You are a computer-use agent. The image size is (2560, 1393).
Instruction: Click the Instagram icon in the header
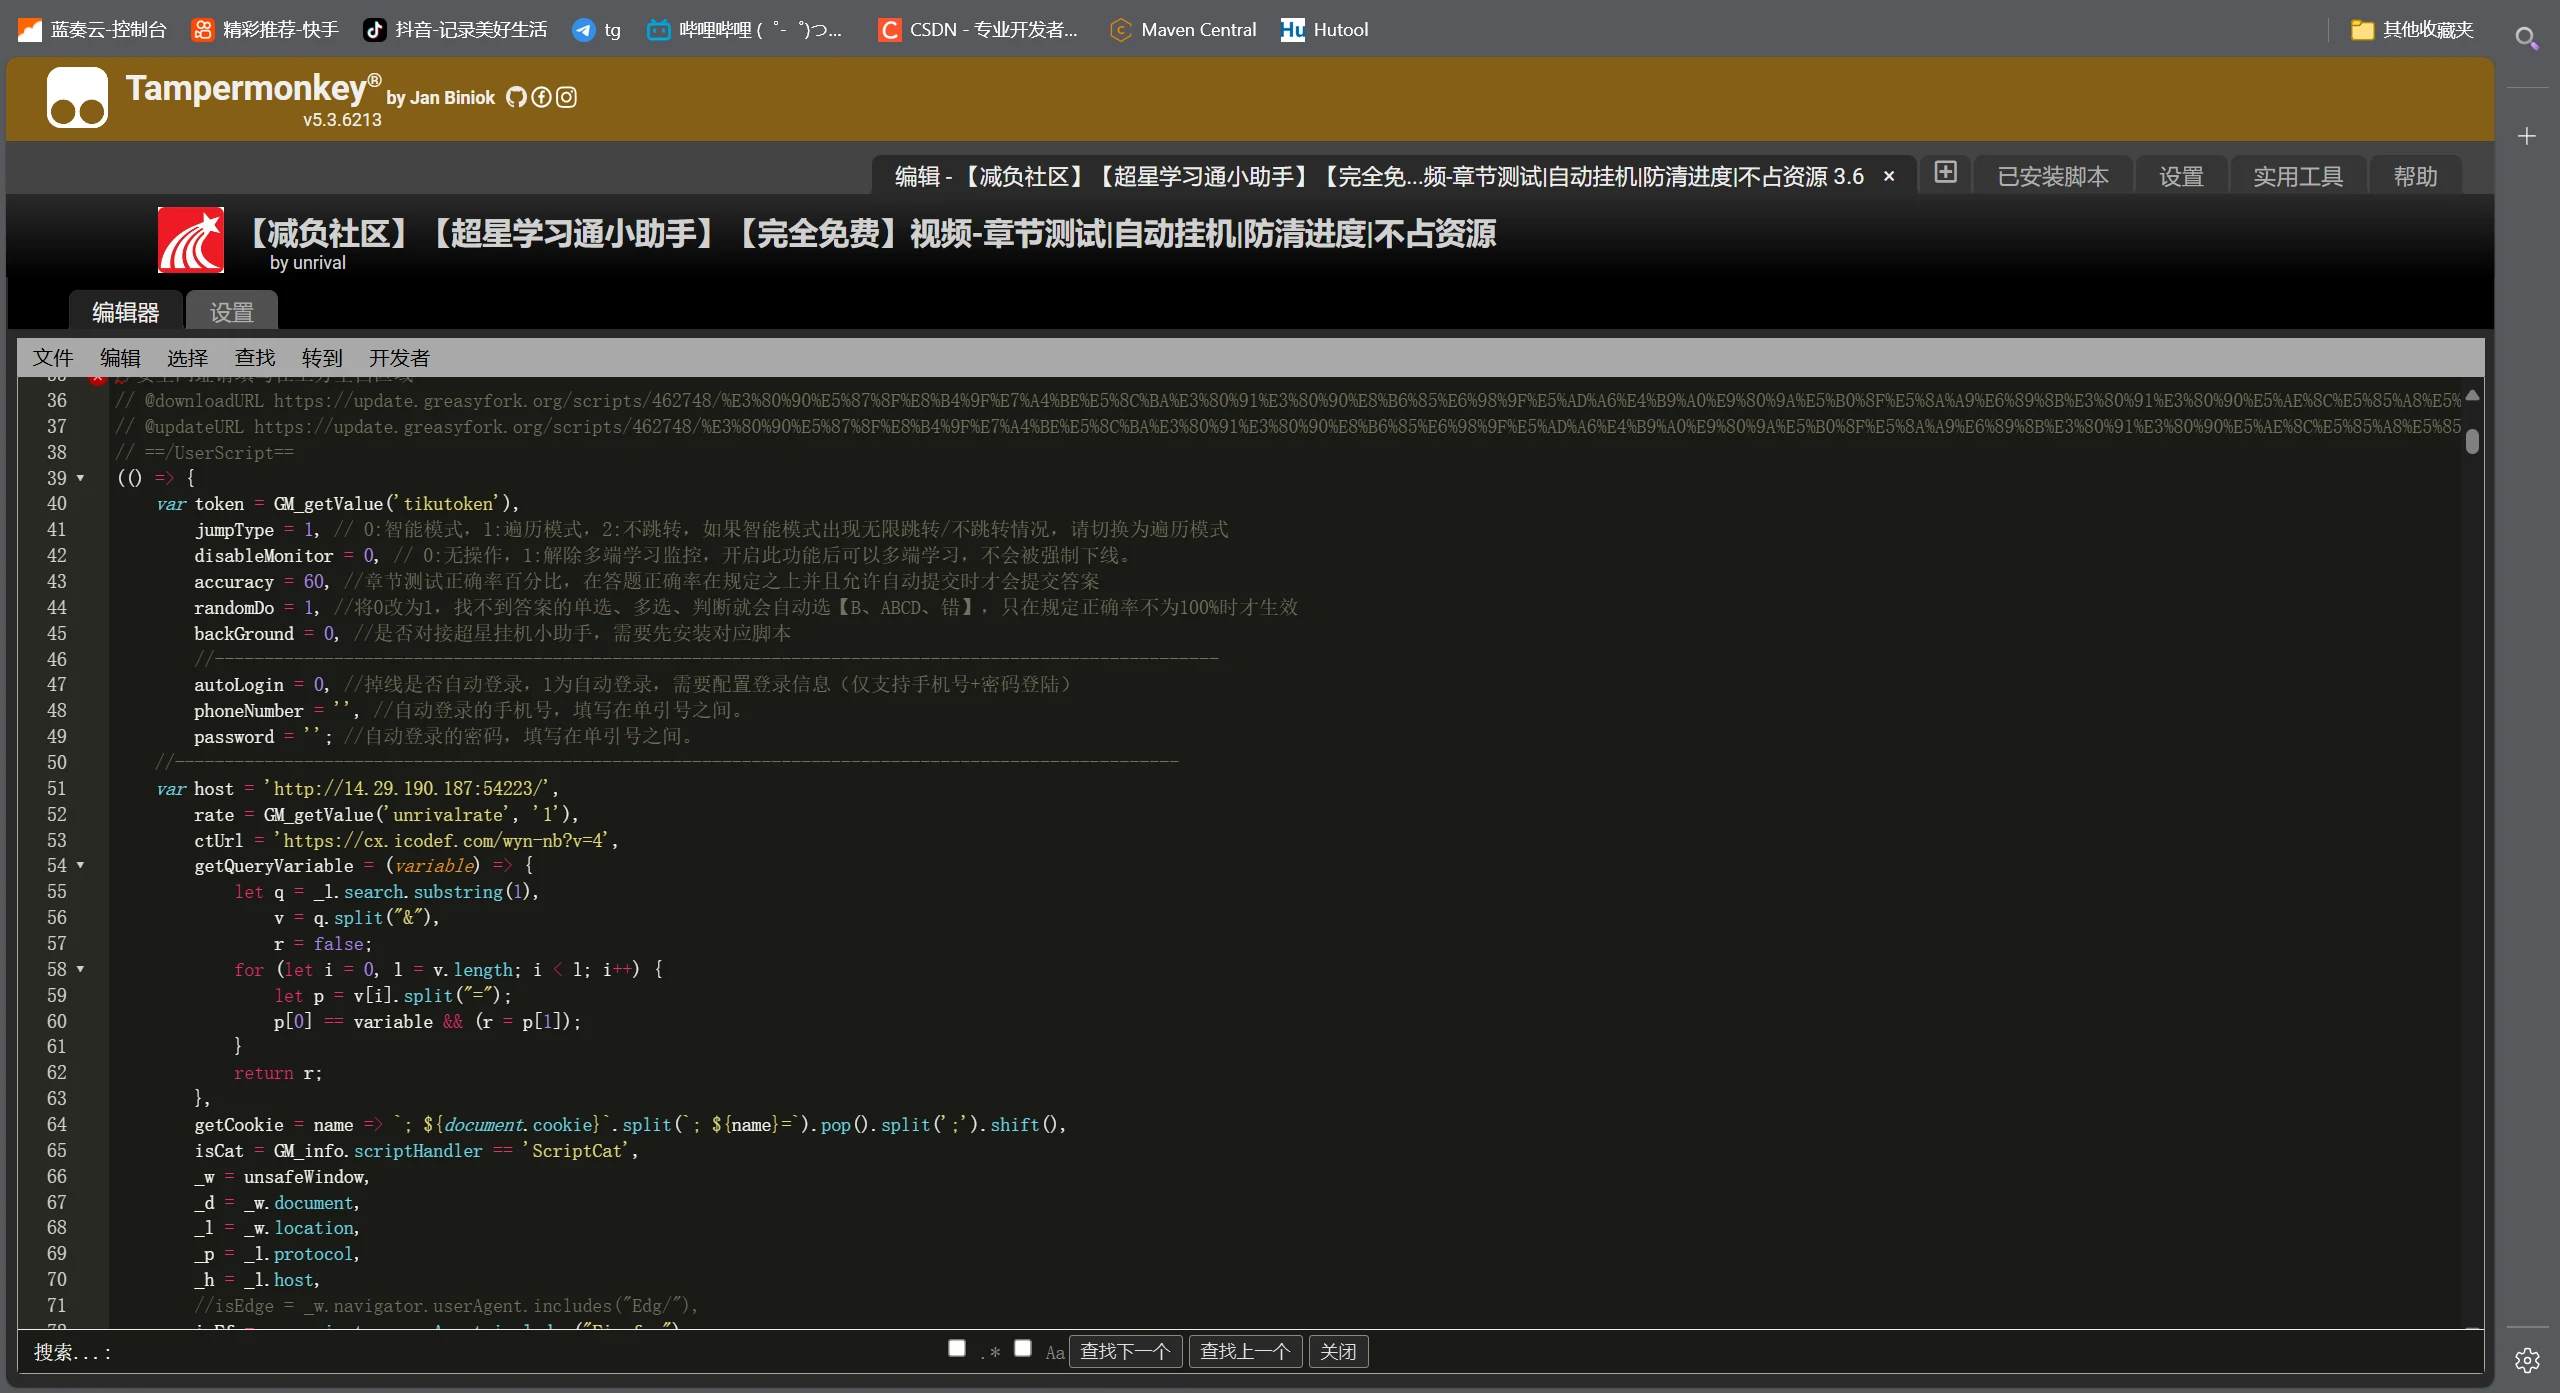point(566,97)
